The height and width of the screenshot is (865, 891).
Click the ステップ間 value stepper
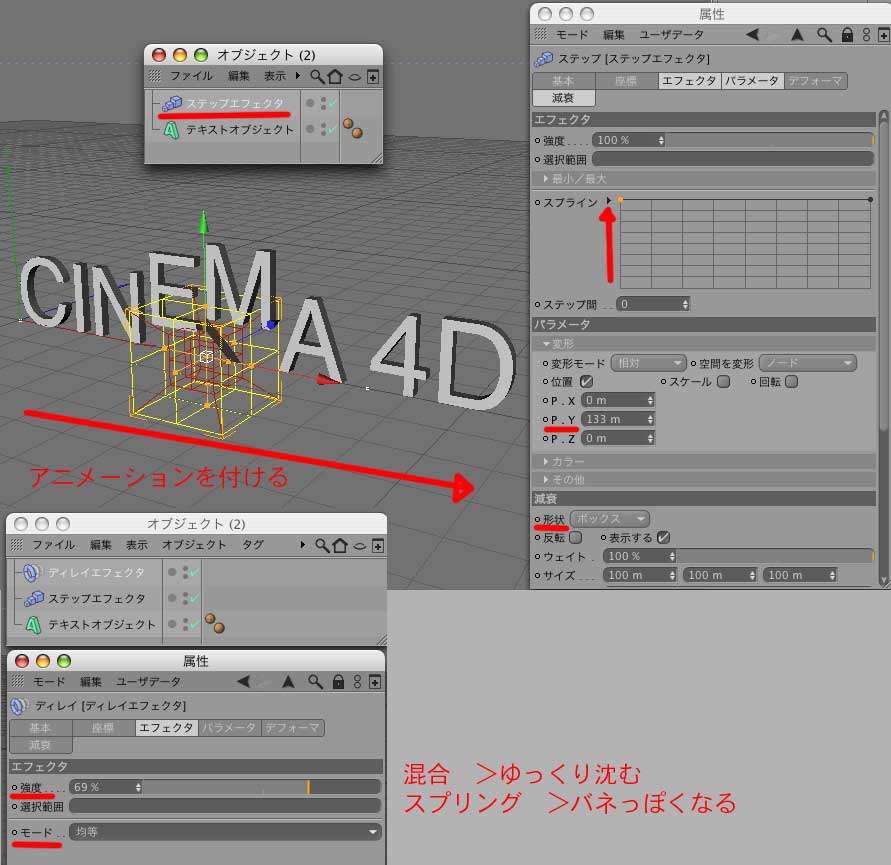(x=685, y=304)
